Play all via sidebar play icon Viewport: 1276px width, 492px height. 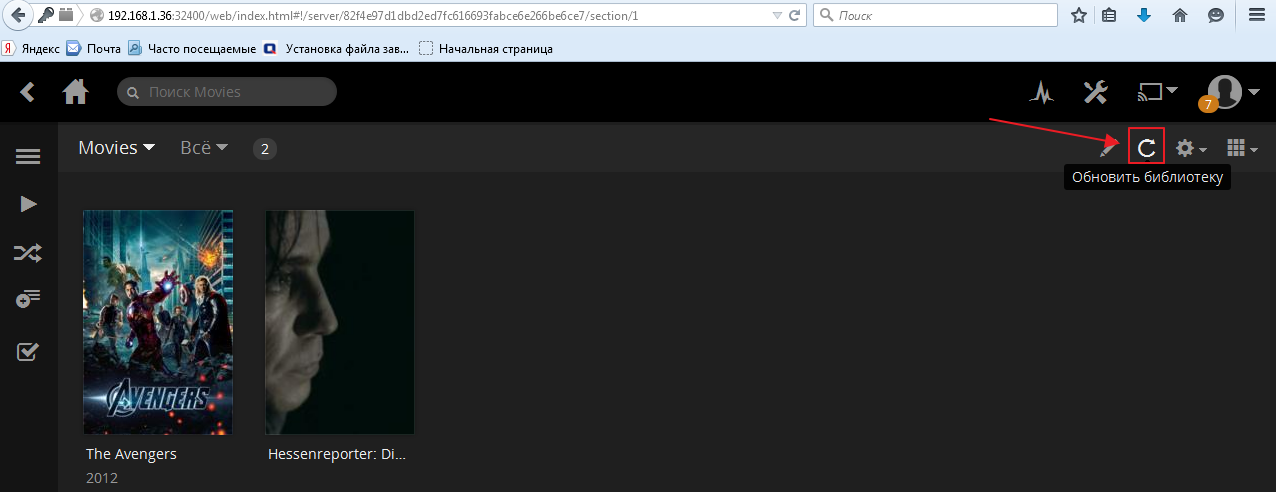point(28,204)
